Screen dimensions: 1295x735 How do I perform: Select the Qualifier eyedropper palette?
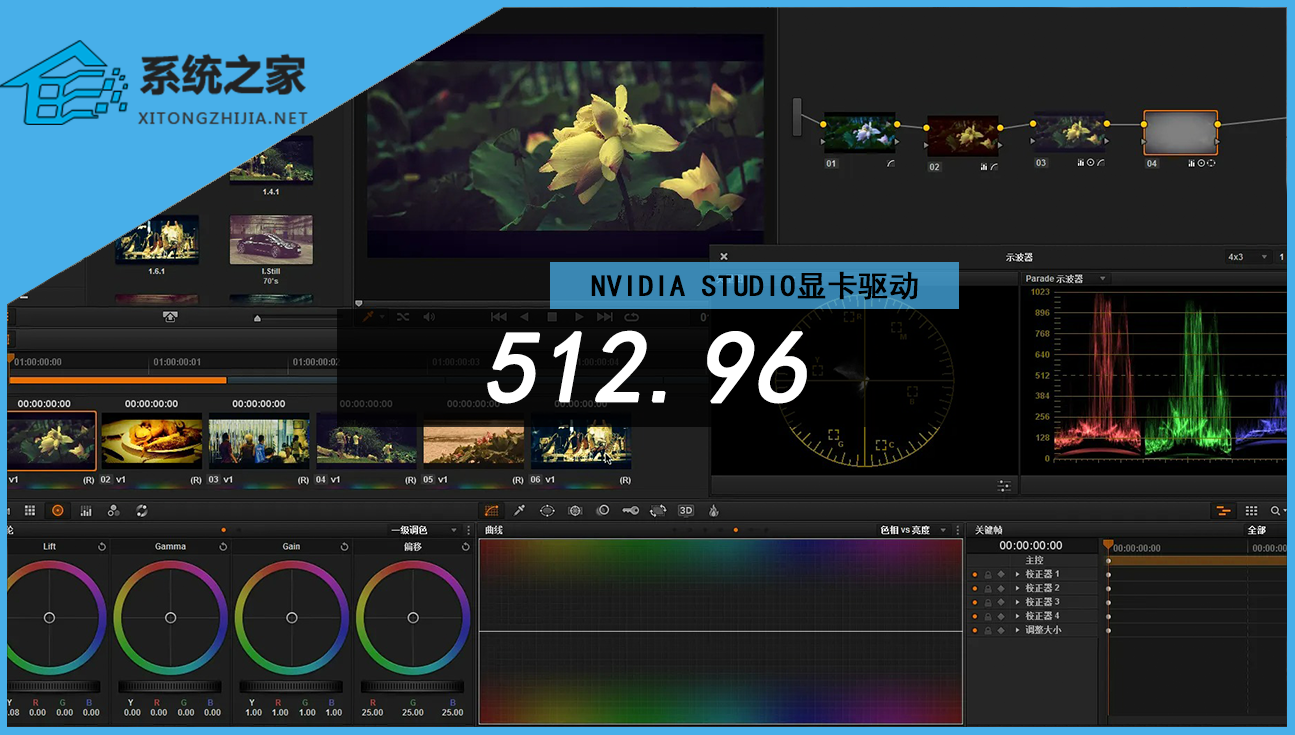(x=519, y=510)
